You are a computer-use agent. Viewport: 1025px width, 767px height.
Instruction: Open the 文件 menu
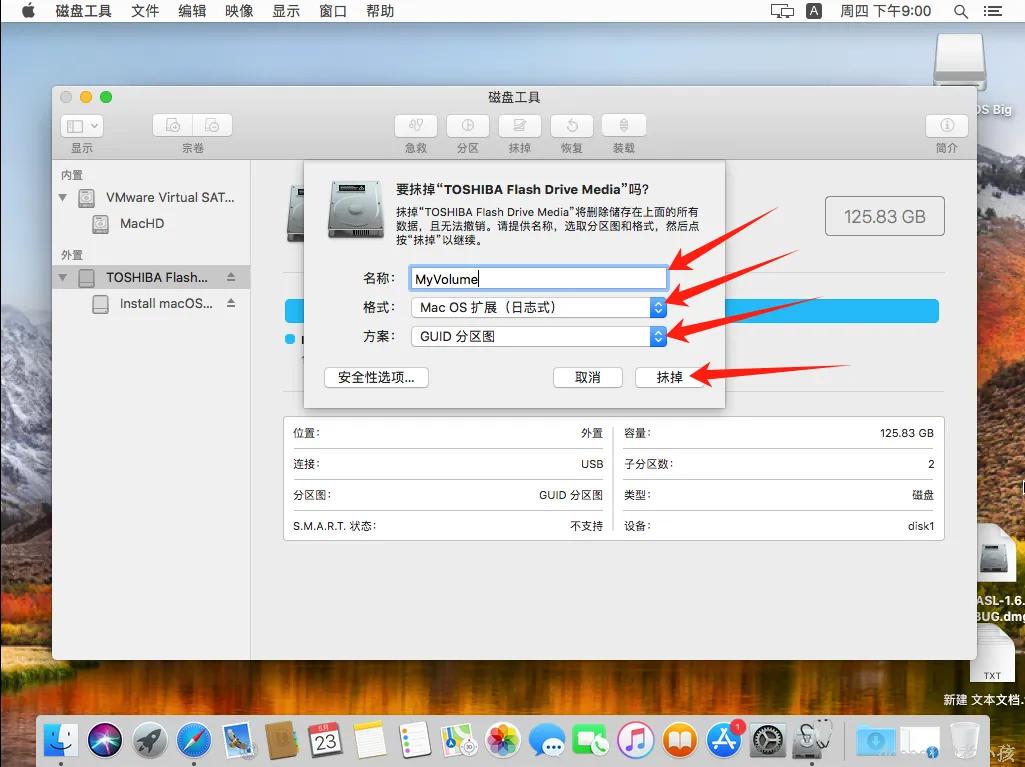click(x=145, y=11)
